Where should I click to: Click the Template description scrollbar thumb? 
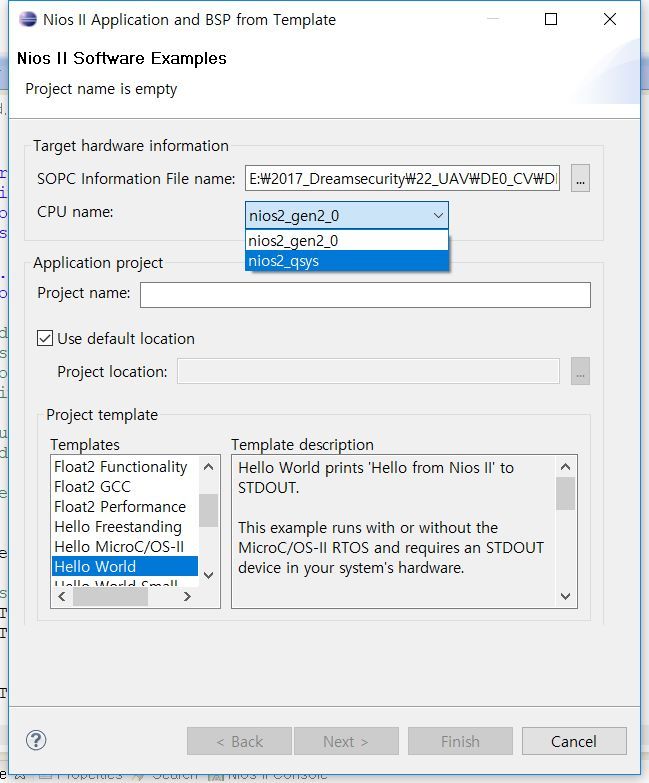[x=565, y=493]
